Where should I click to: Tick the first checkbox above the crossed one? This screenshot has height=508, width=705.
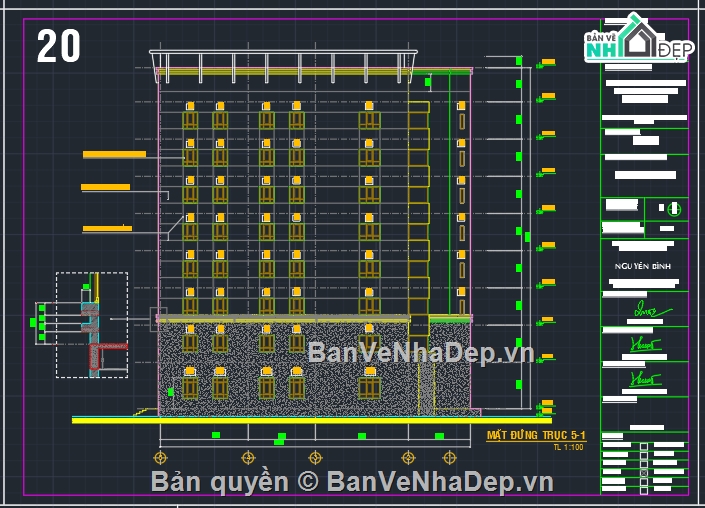644,464
